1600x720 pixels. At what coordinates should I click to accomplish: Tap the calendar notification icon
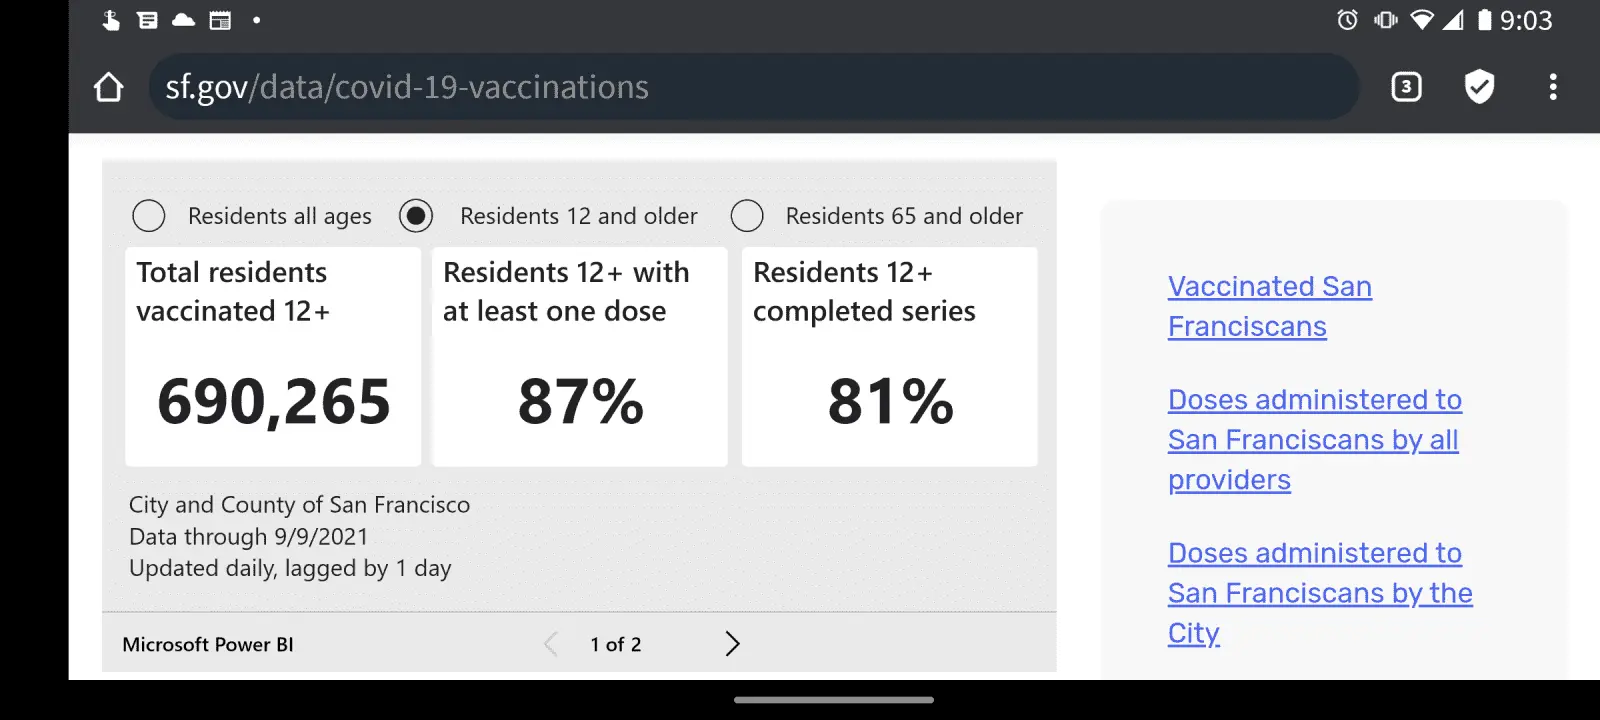click(x=220, y=20)
